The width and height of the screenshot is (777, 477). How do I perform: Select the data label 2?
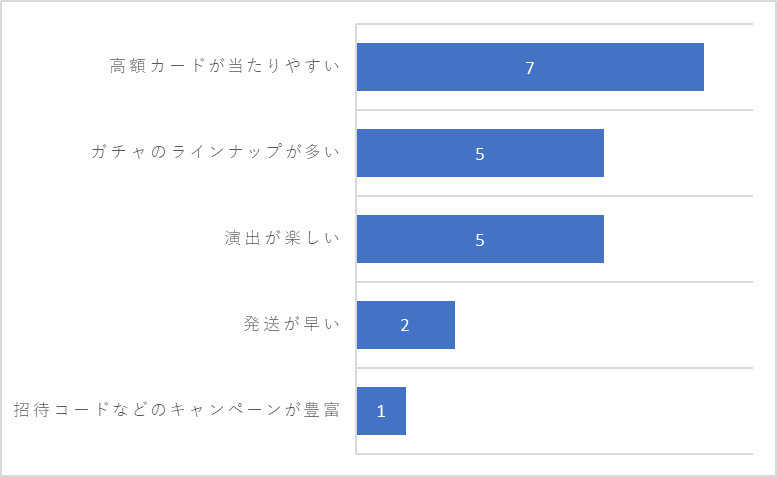(x=405, y=325)
